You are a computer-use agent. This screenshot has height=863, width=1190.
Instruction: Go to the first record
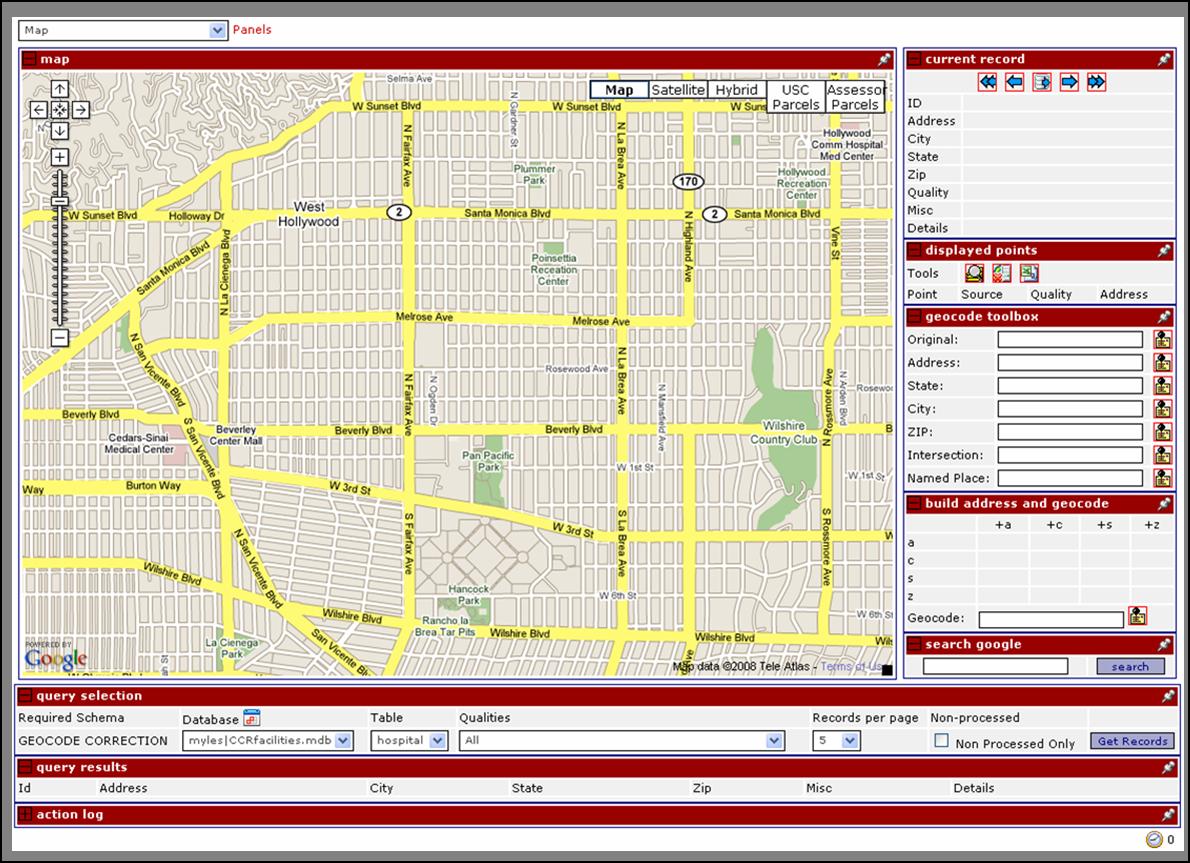coord(987,82)
